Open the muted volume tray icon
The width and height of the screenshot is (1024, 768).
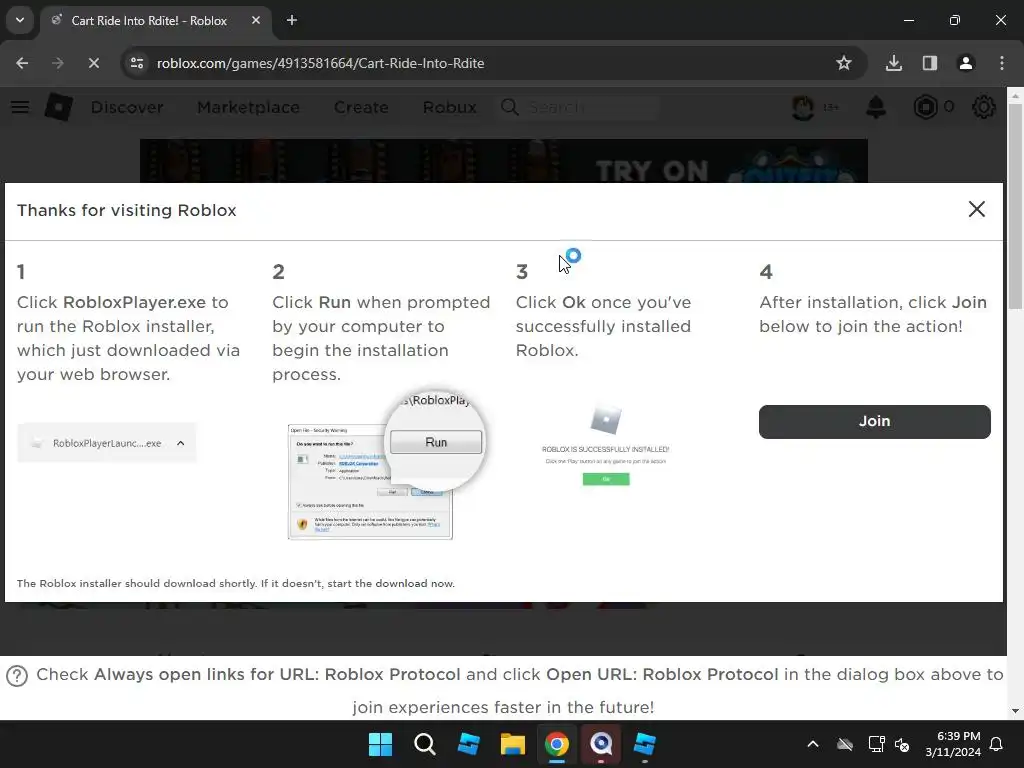point(902,744)
